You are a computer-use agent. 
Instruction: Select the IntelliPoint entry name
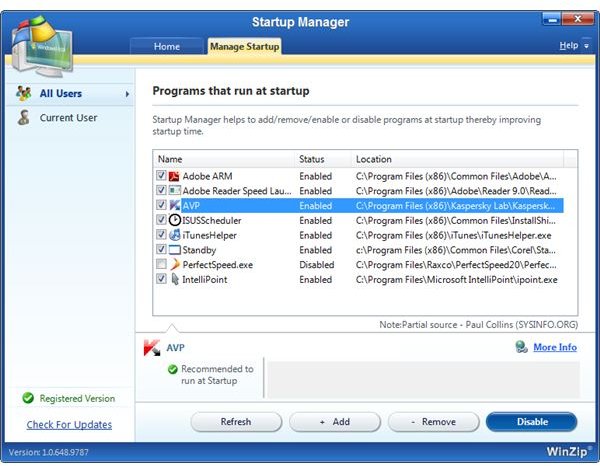pos(205,280)
